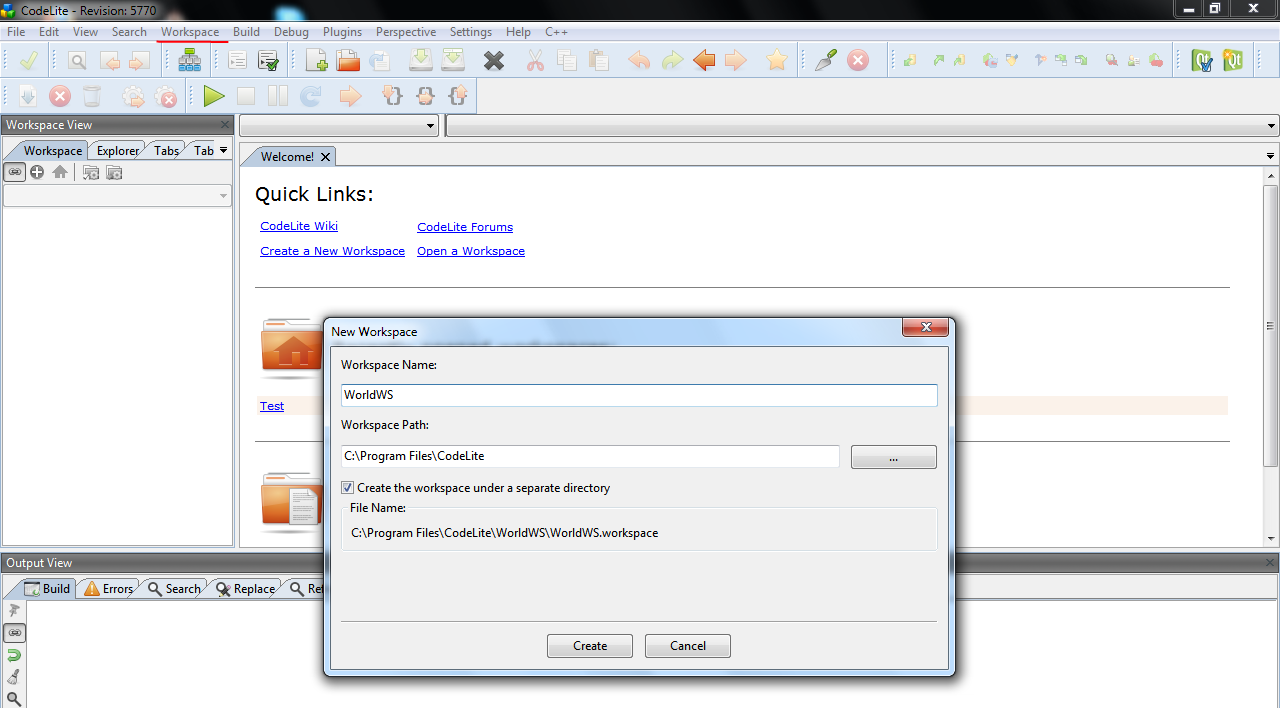Screen dimensions: 1280x708
Task: Switch to the Search output tab
Action: tap(174, 589)
